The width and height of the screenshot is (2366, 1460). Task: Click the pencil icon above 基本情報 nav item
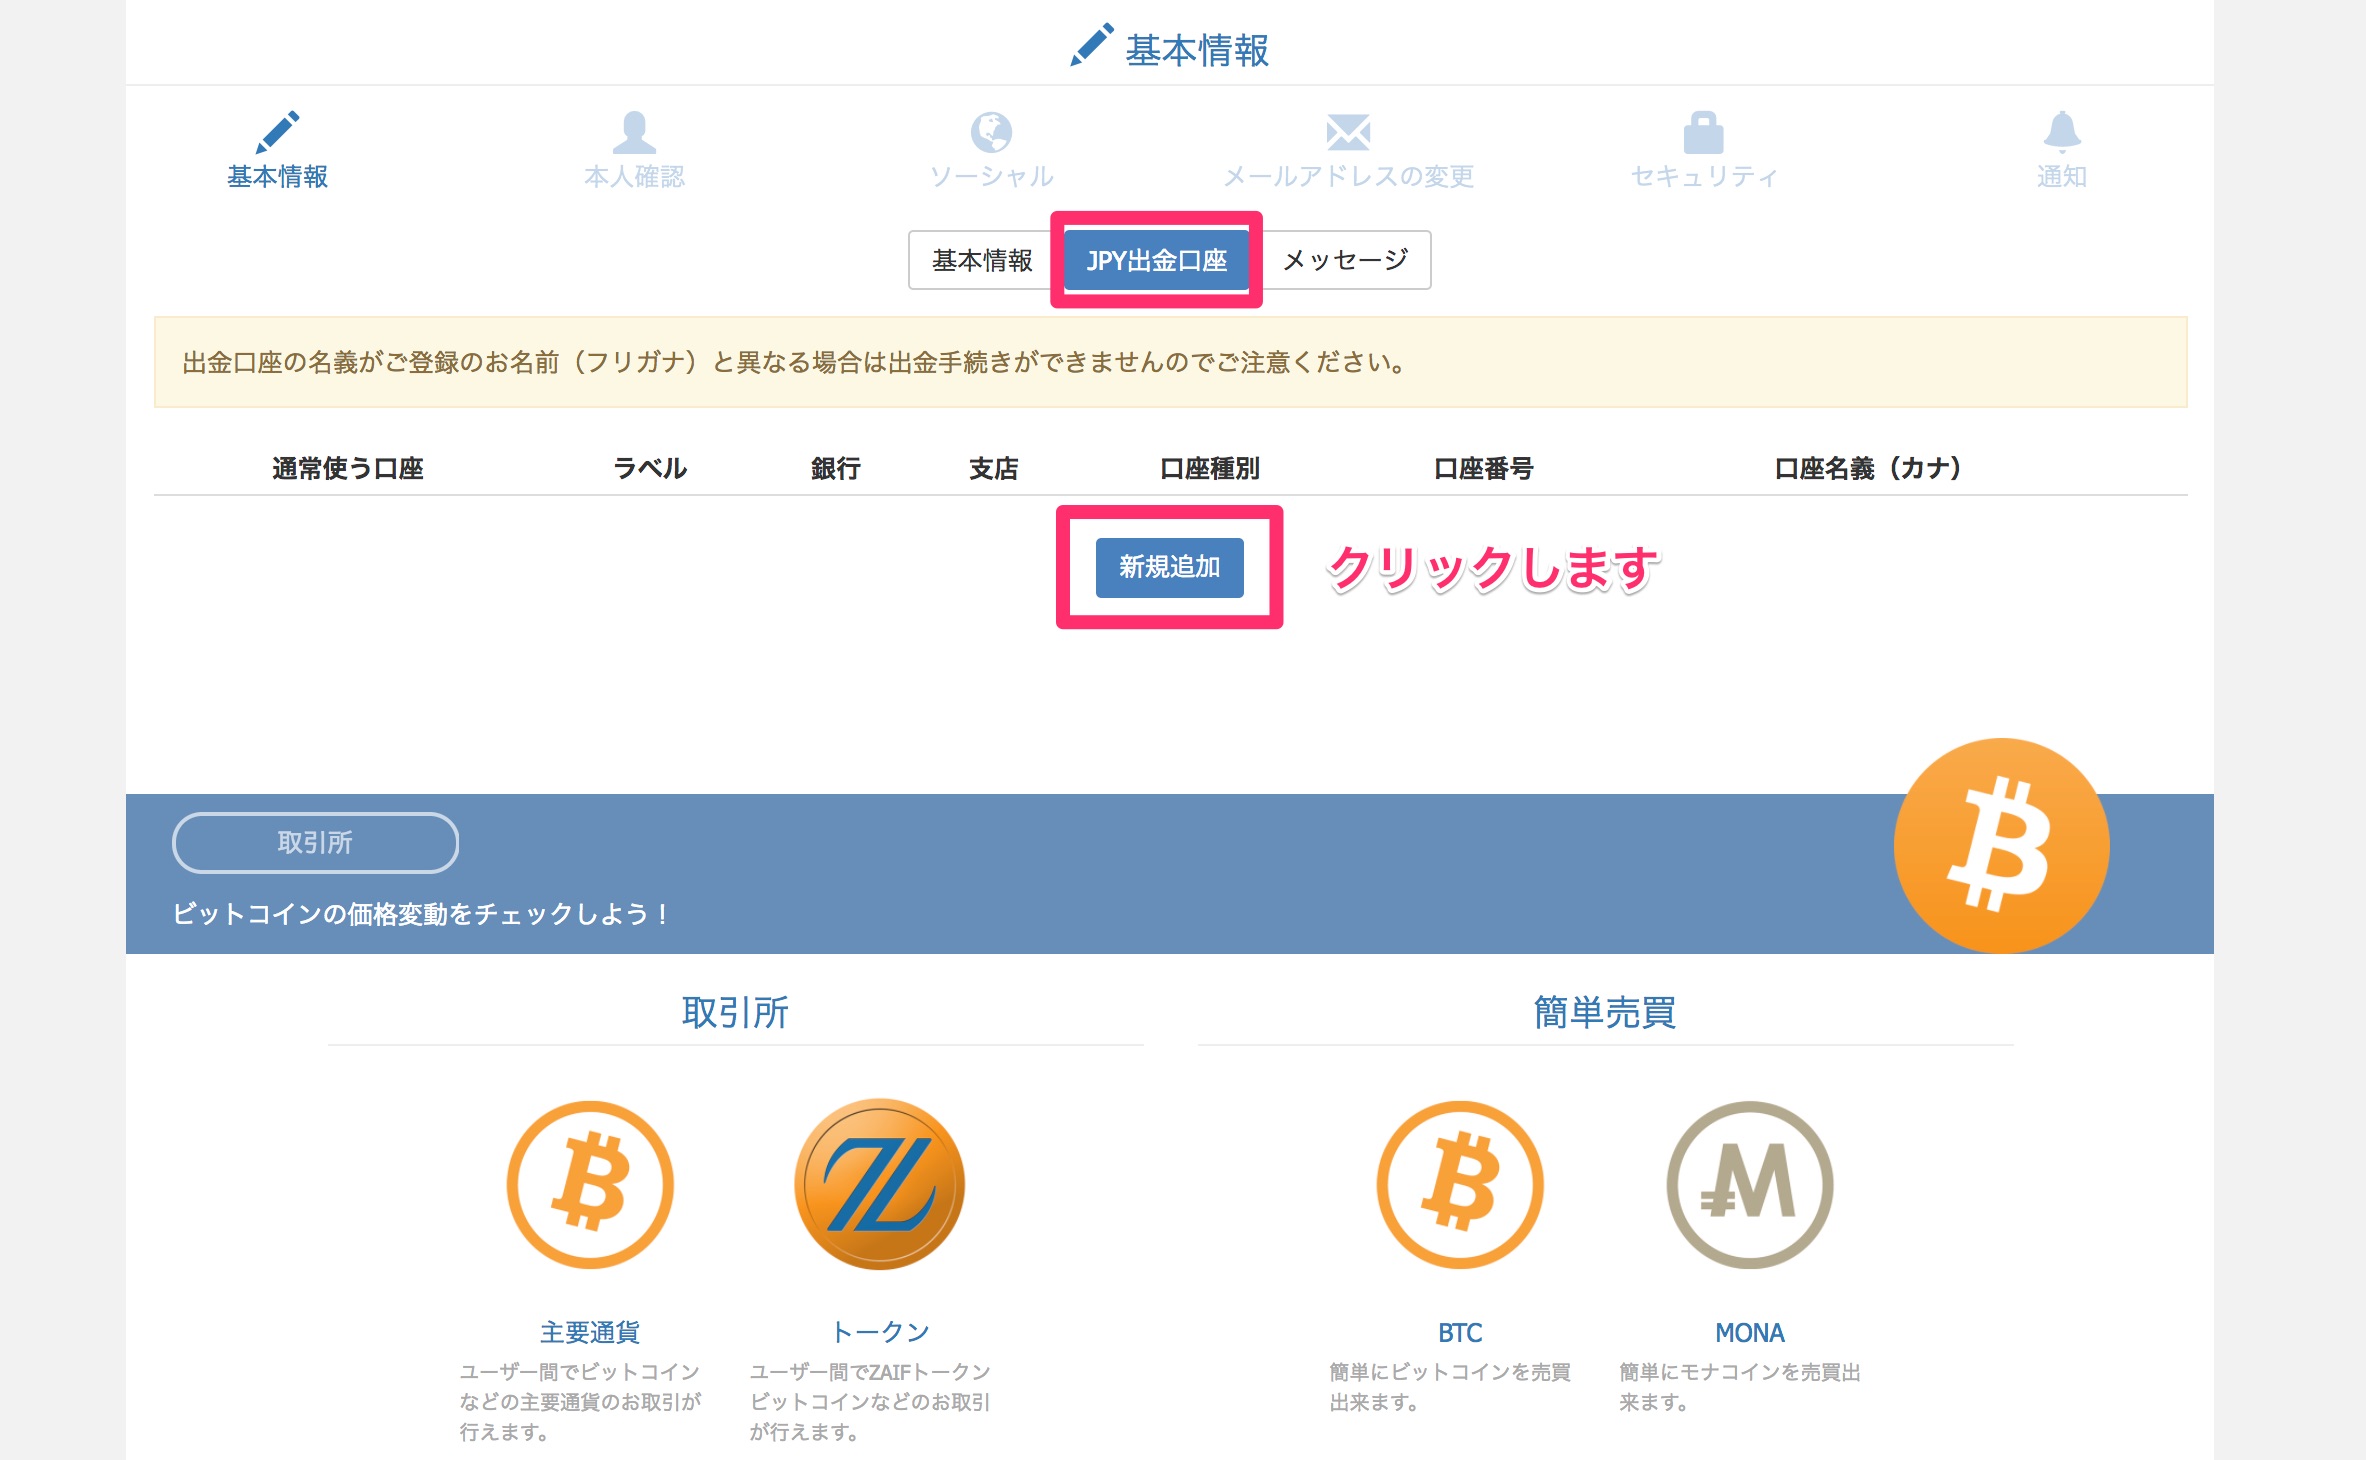coord(277,131)
